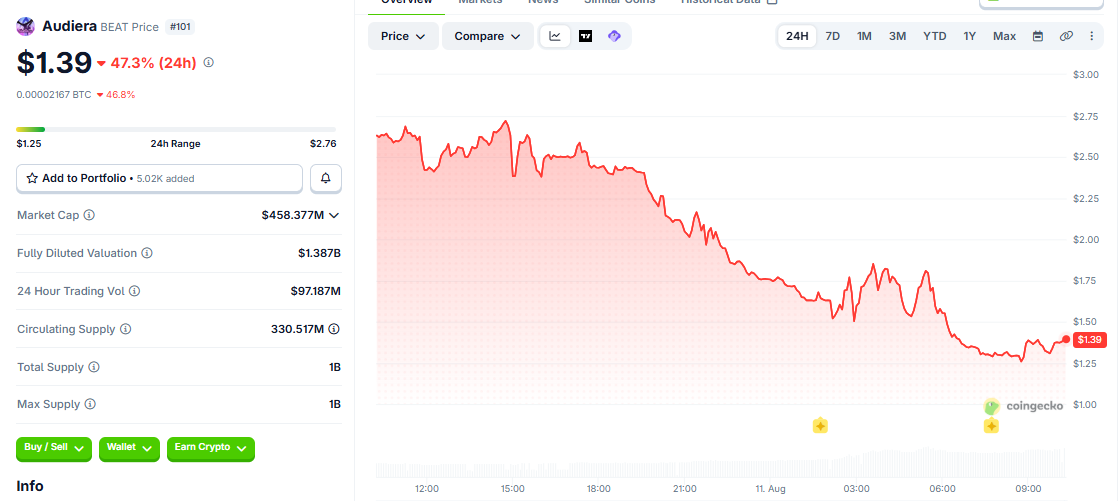Open the Price dropdown
Viewport: 1120px width, 501px height.
(404, 36)
